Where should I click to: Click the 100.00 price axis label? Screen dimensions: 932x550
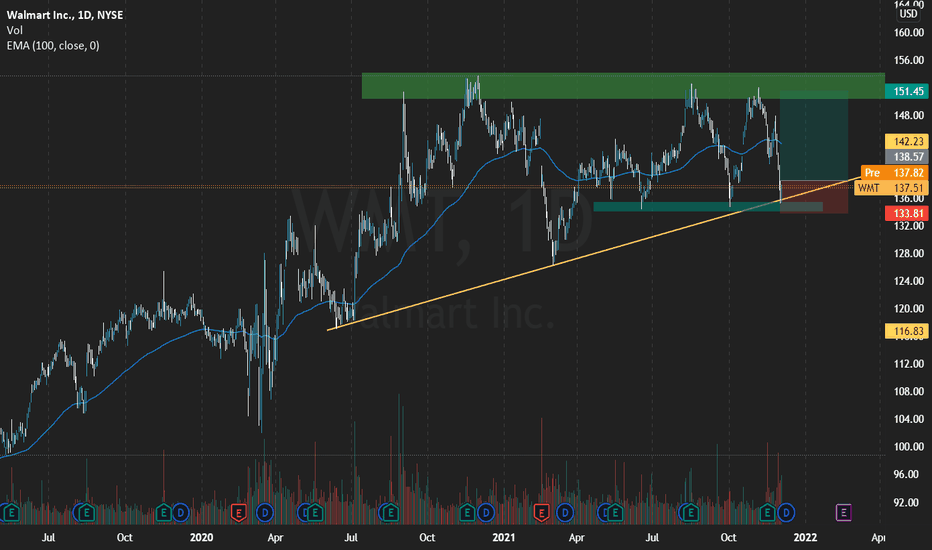click(x=909, y=447)
